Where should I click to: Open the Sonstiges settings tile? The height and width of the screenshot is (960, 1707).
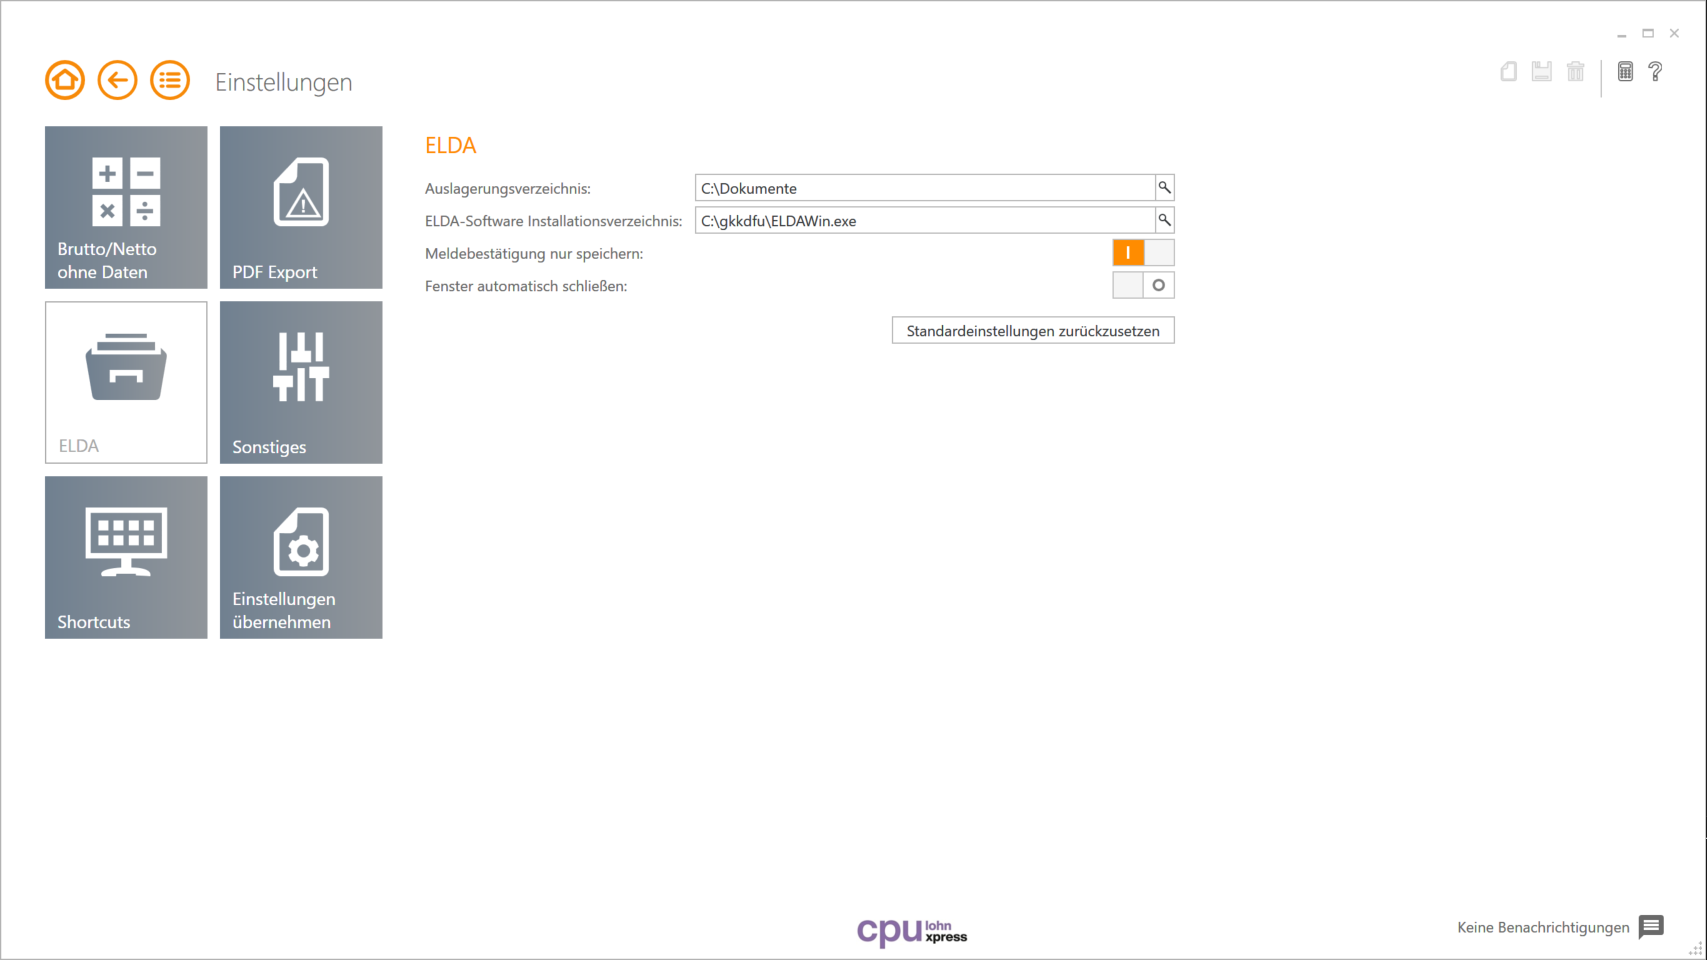coord(300,382)
